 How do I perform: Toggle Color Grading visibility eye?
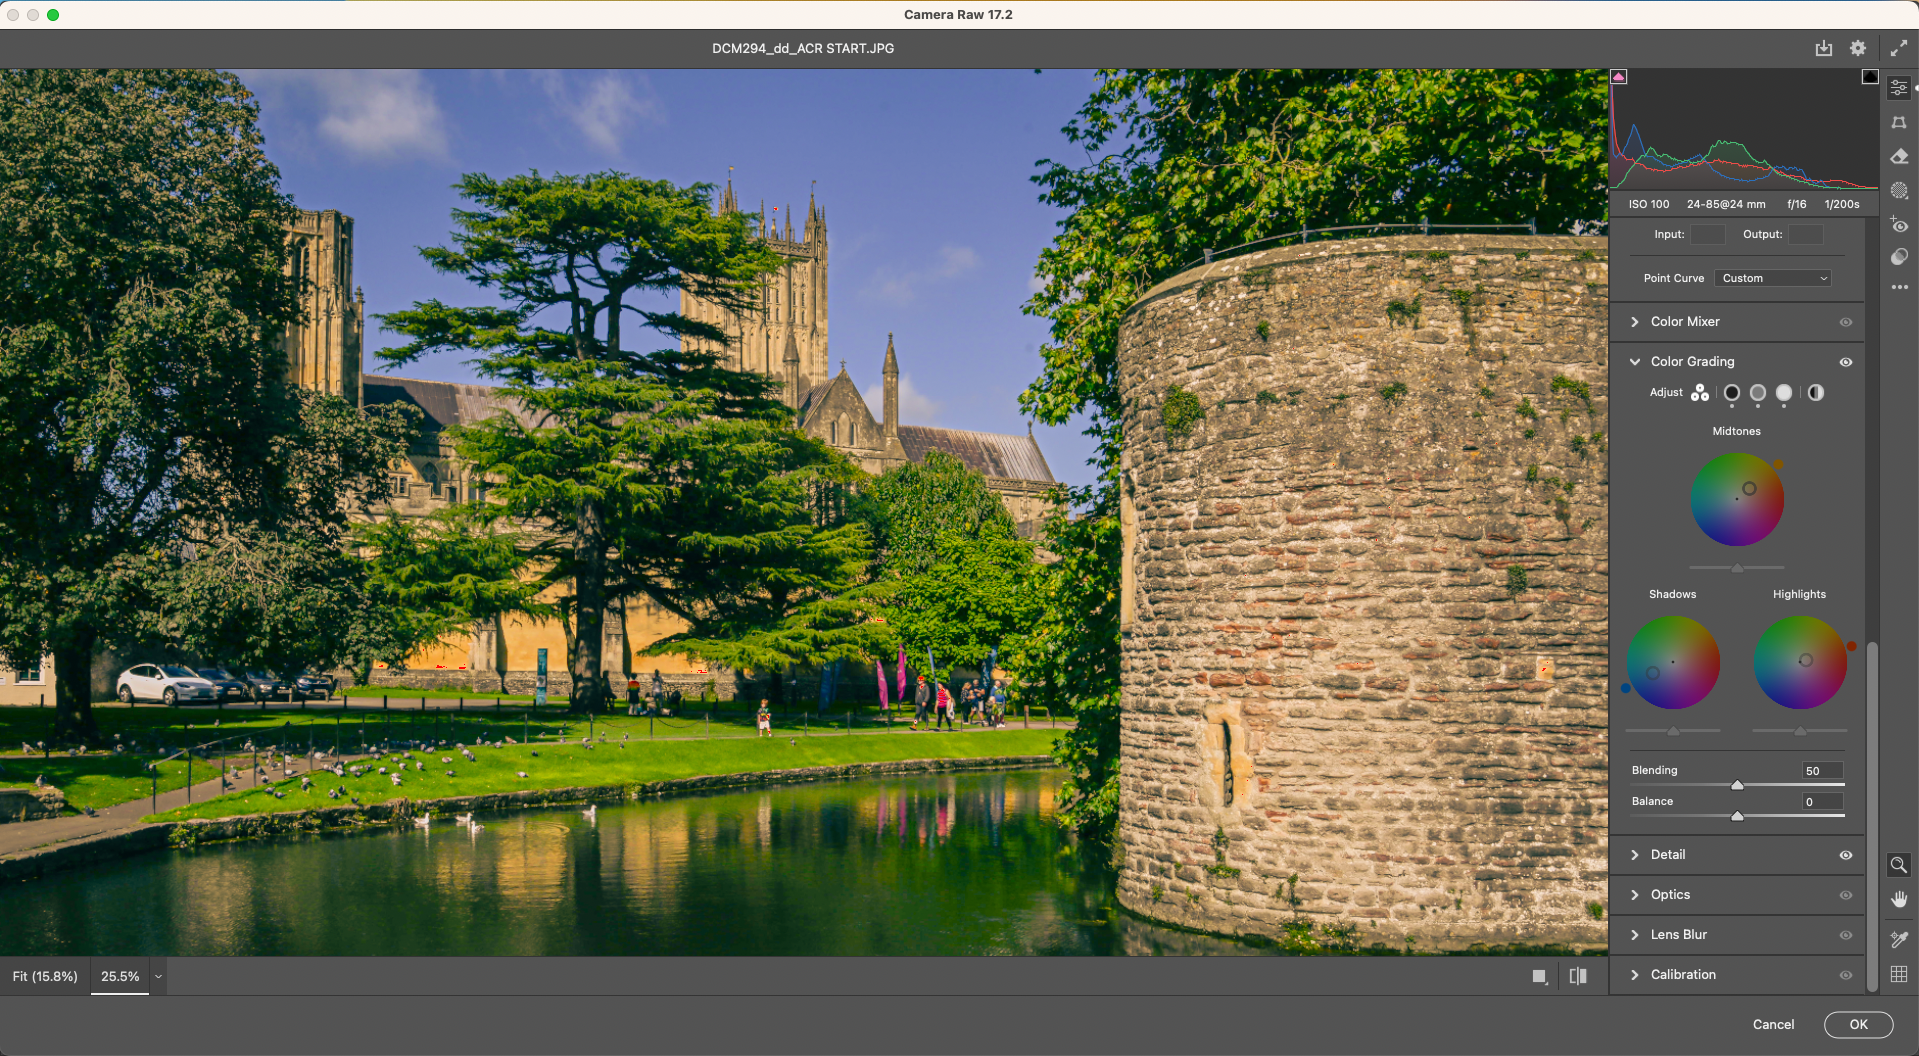tap(1846, 362)
